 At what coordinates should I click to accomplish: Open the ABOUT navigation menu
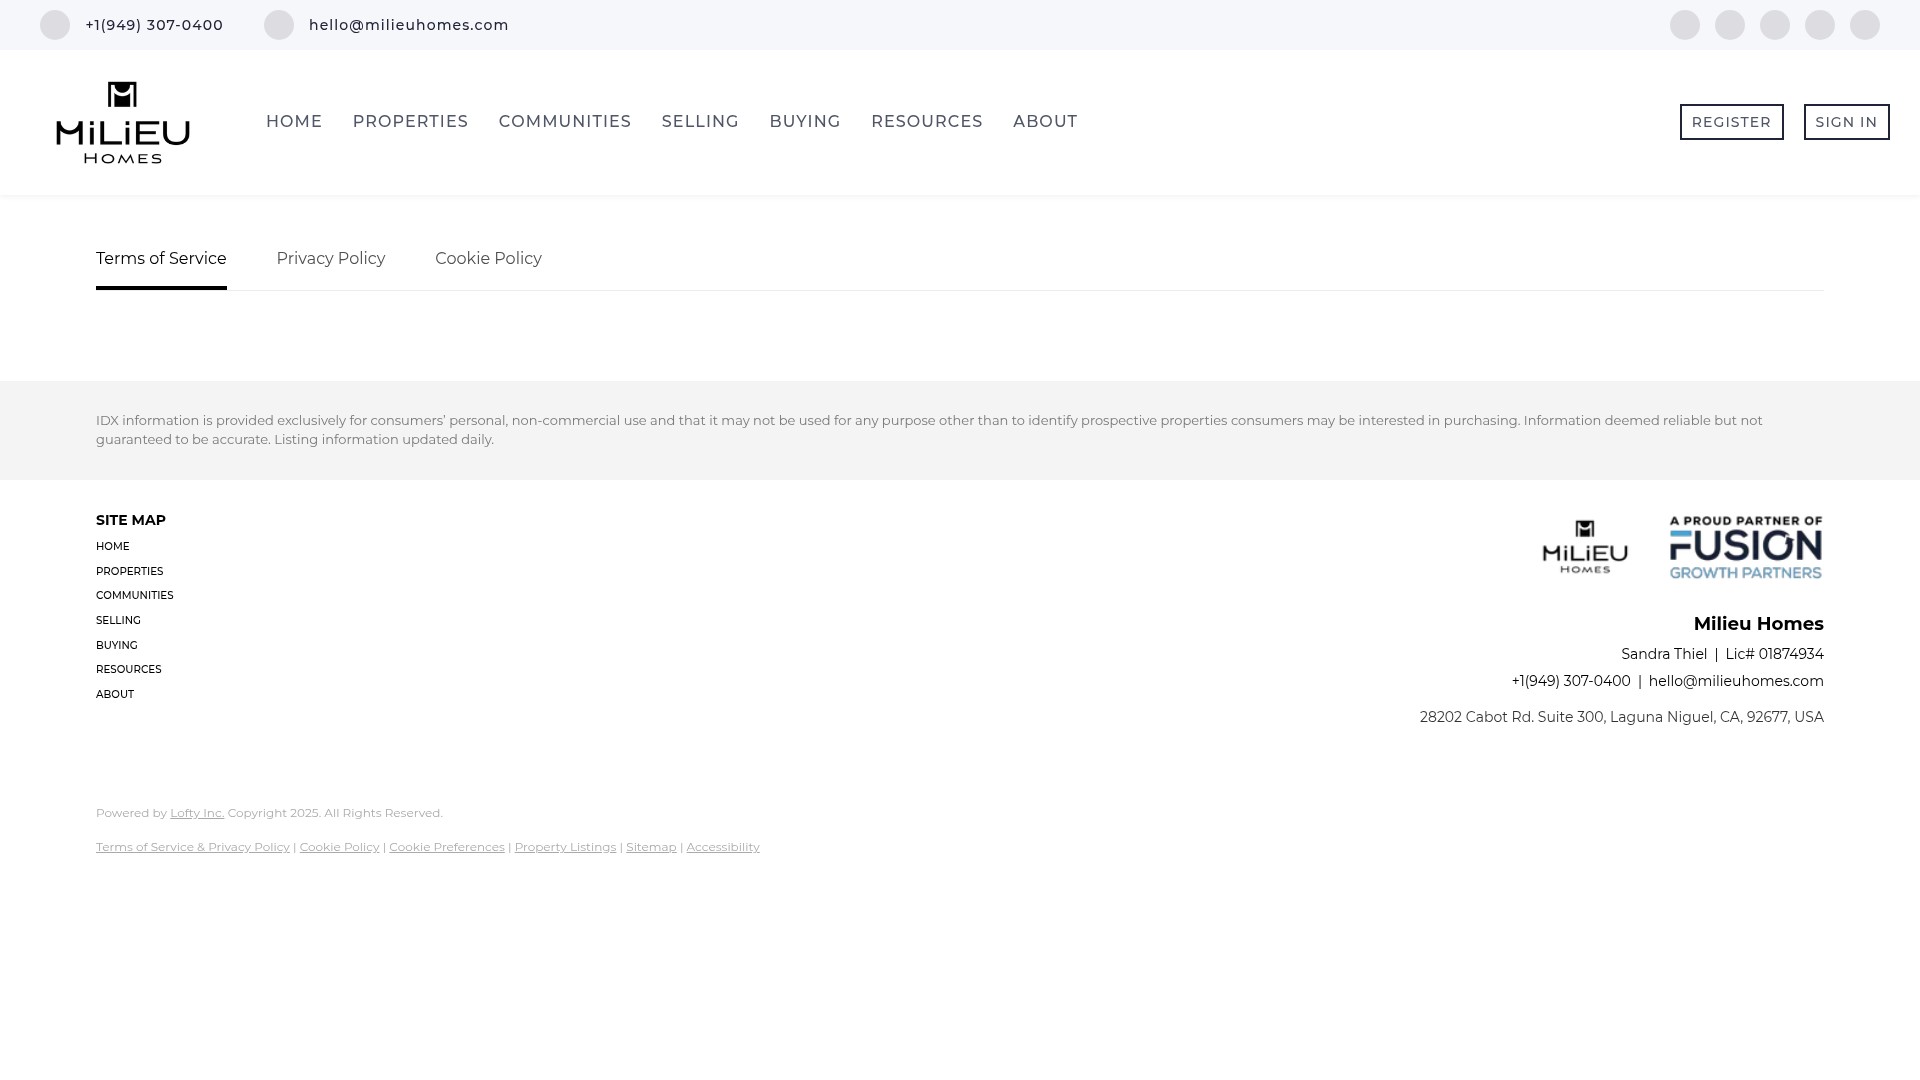(1045, 122)
